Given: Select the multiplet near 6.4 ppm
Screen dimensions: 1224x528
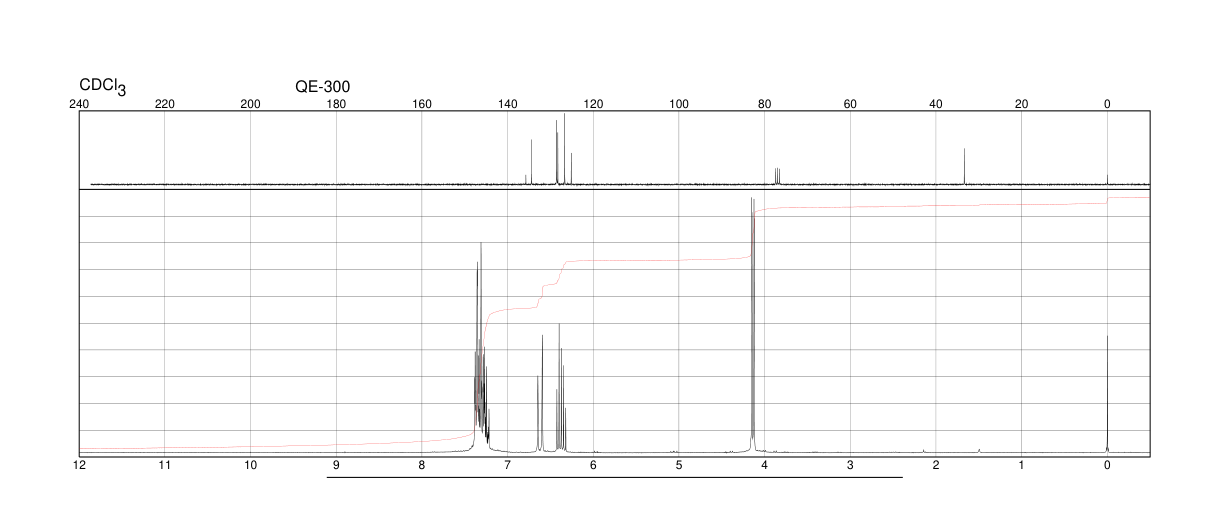Looking at the screenshot, I should coord(561,390).
